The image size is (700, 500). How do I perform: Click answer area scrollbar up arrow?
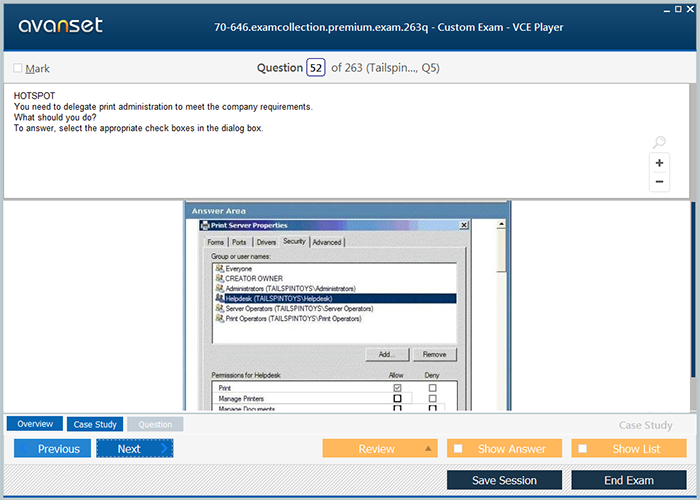pyautogui.click(x=501, y=224)
